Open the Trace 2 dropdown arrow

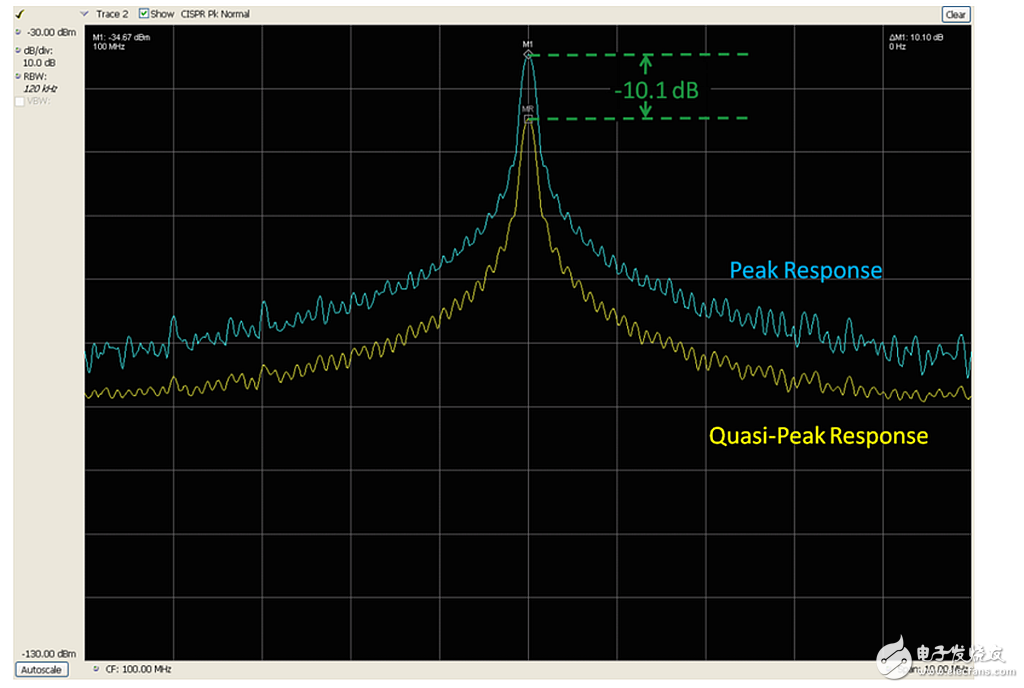pos(83,14)
